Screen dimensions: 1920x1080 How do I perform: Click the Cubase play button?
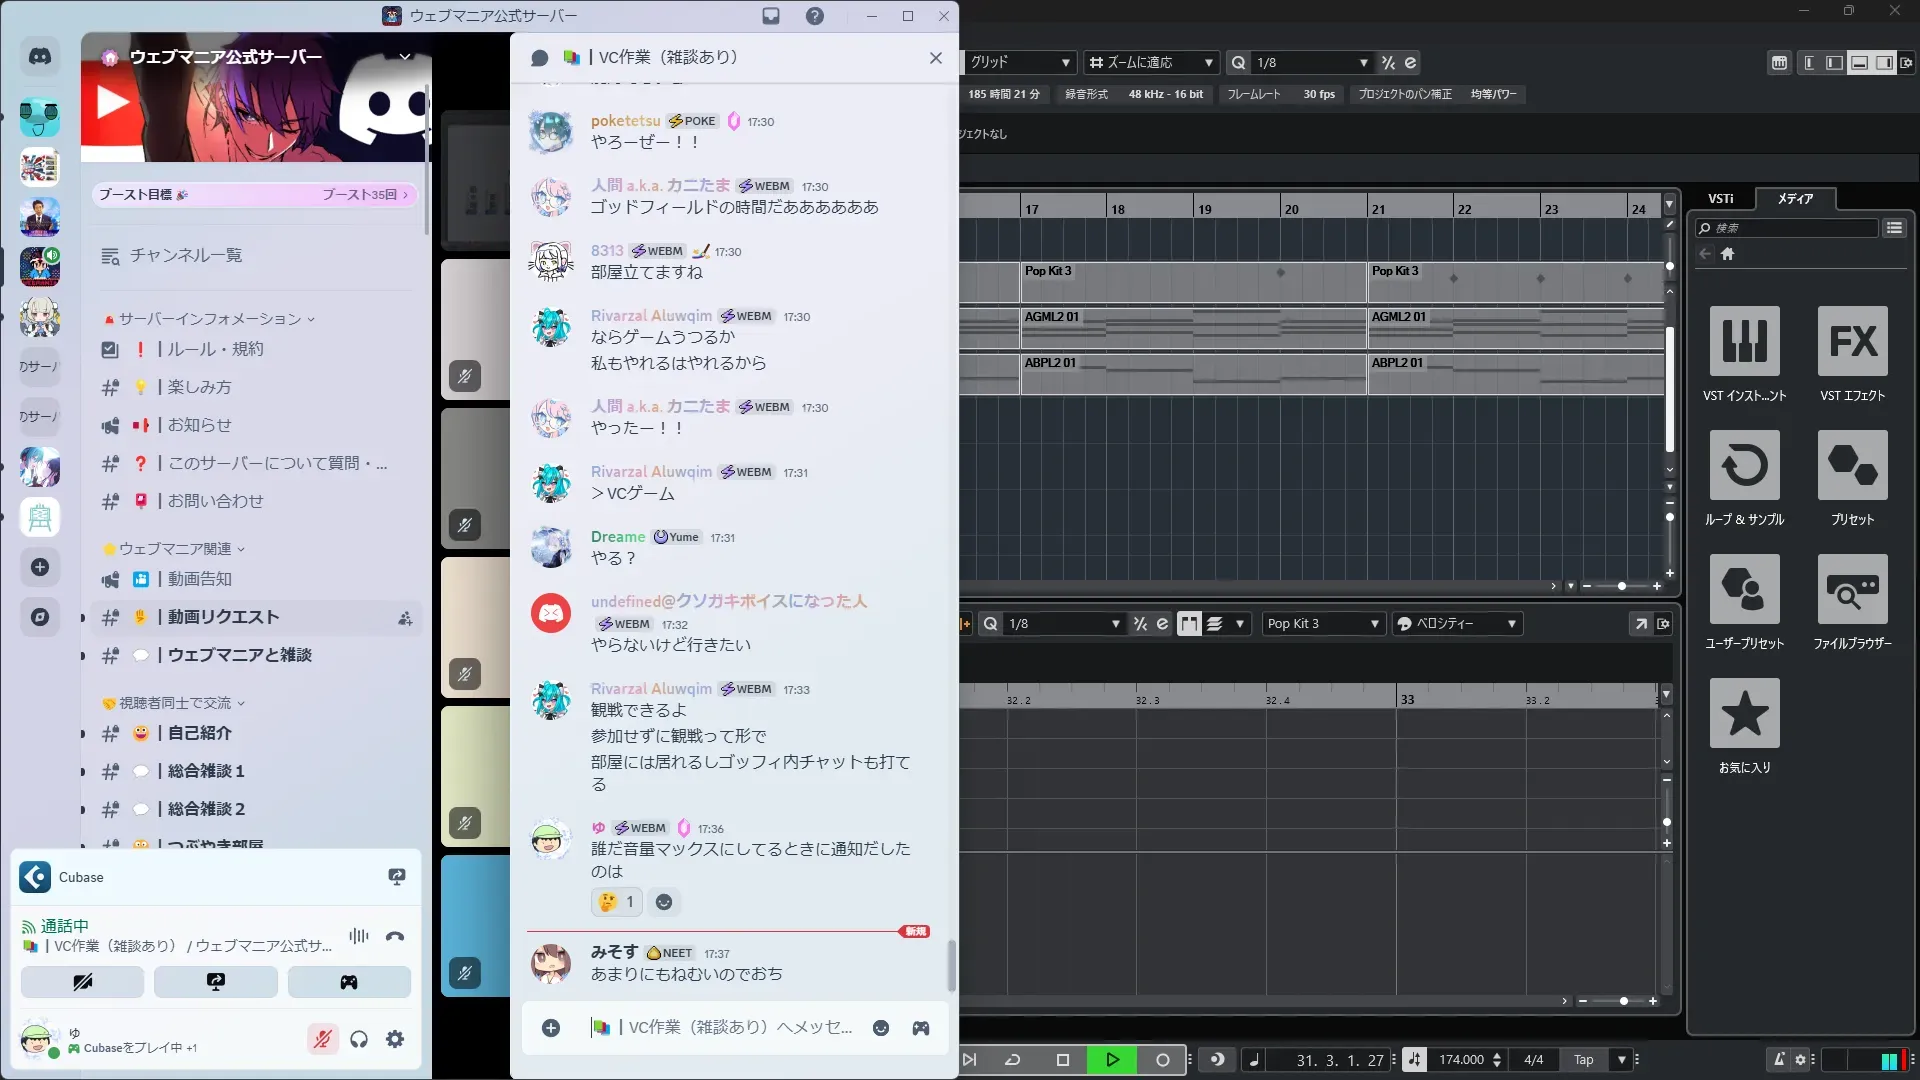(x=1112, y=1060)
